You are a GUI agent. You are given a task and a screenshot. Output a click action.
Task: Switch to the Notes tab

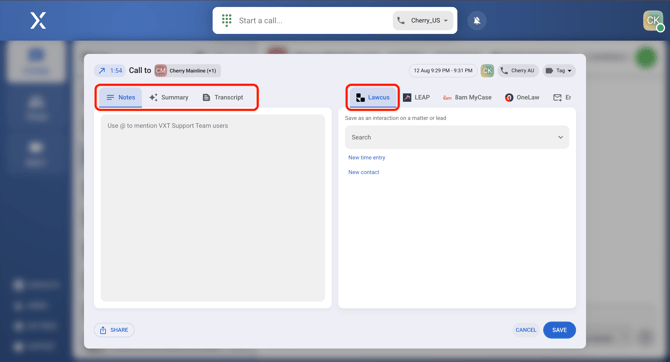(x=120, y=97)
